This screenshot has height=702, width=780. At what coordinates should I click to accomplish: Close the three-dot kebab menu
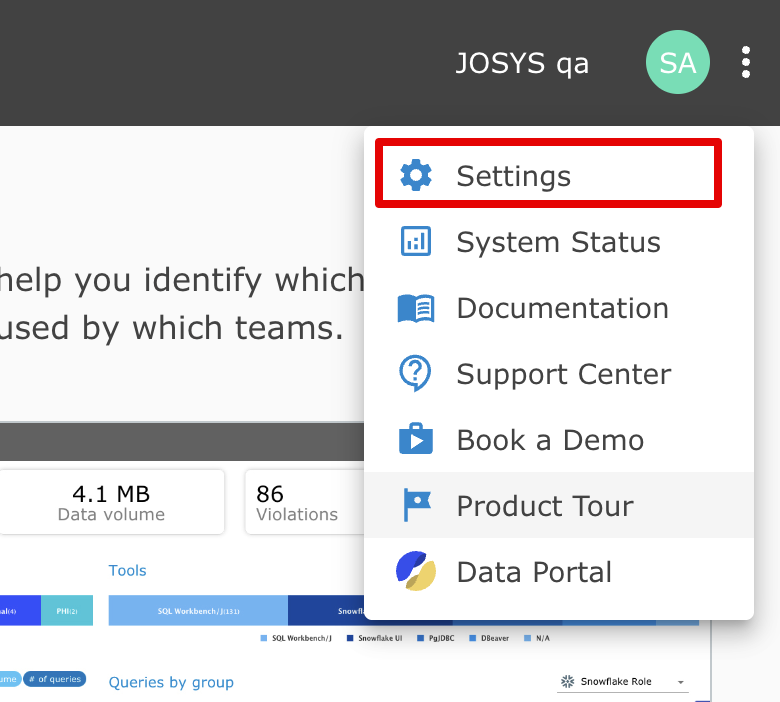[x=746, y=63]
